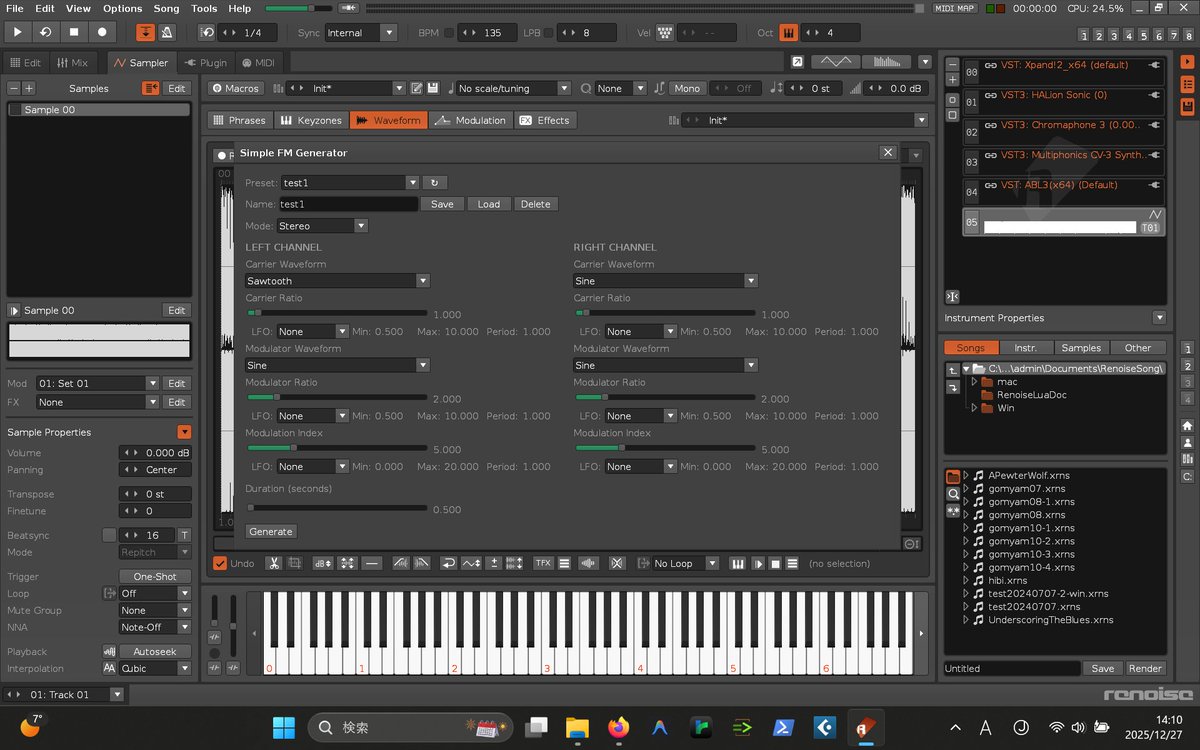
Task: Open the File menu
Action: (x=15, y=8)
